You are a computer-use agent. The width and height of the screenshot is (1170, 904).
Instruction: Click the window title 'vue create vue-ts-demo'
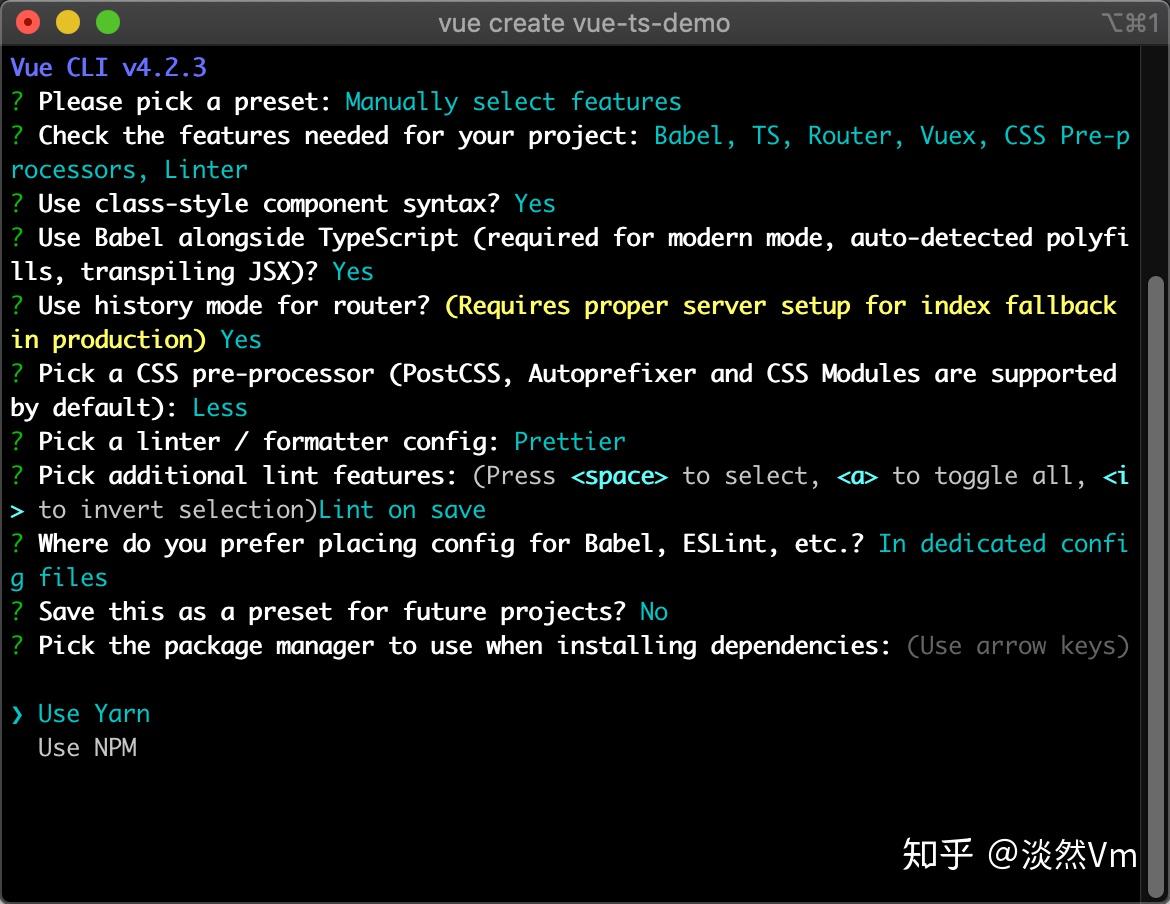coord(584,22)
